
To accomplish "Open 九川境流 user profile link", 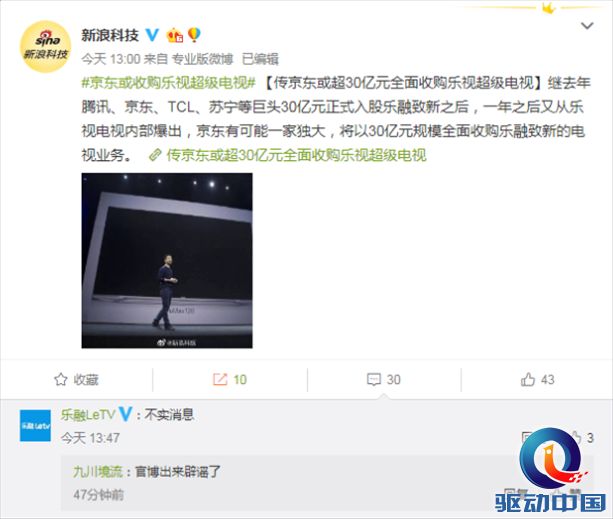I will tap(98, 471).
